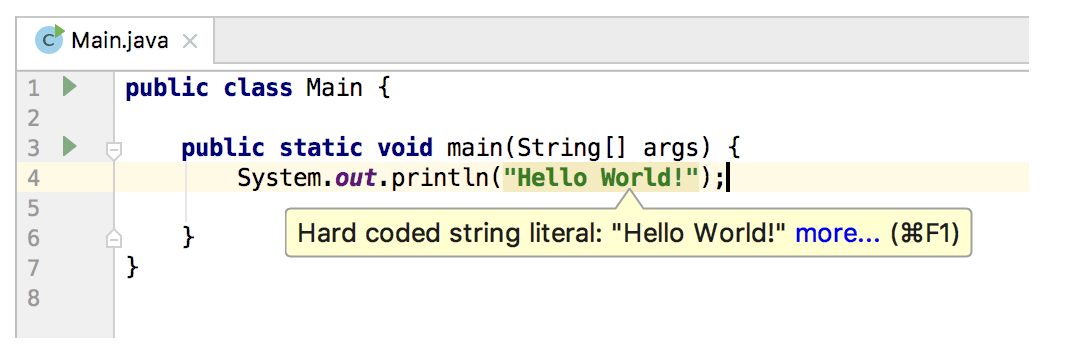Run the Main class from line 1 gutter arrow
This screenshot has height=360, width=1076.
click(69, 87)
